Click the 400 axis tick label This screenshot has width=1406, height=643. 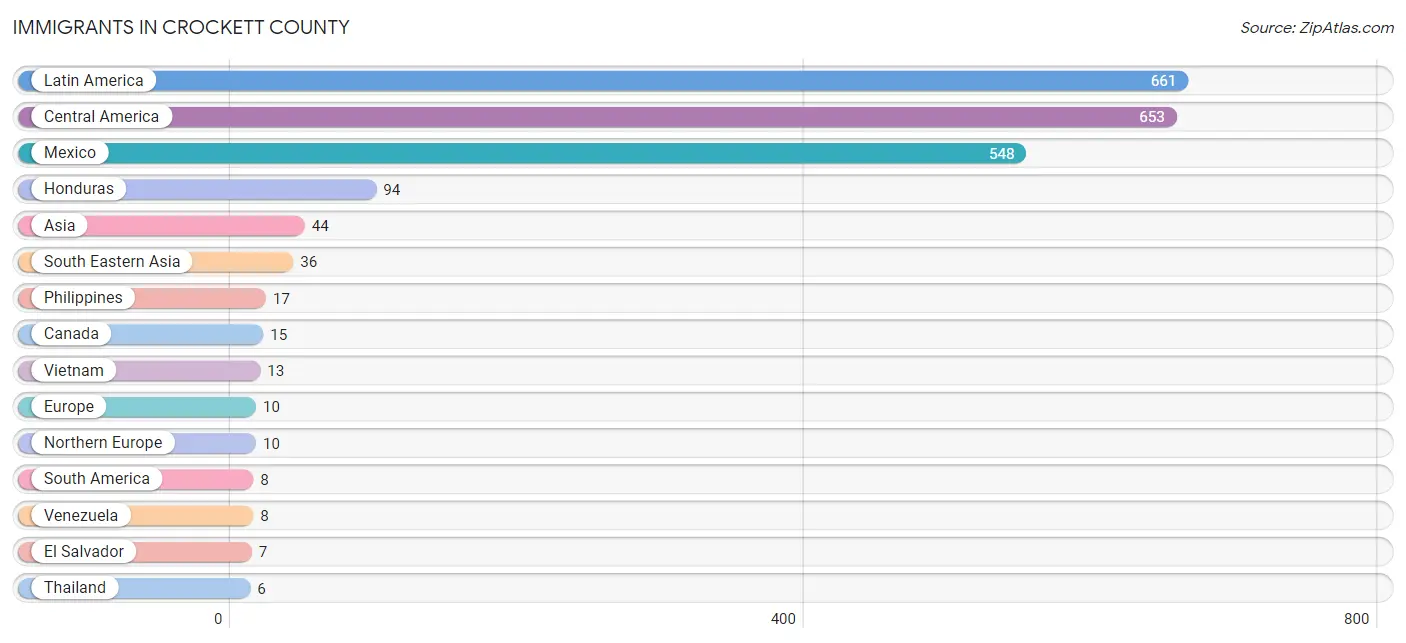[783, 619]
